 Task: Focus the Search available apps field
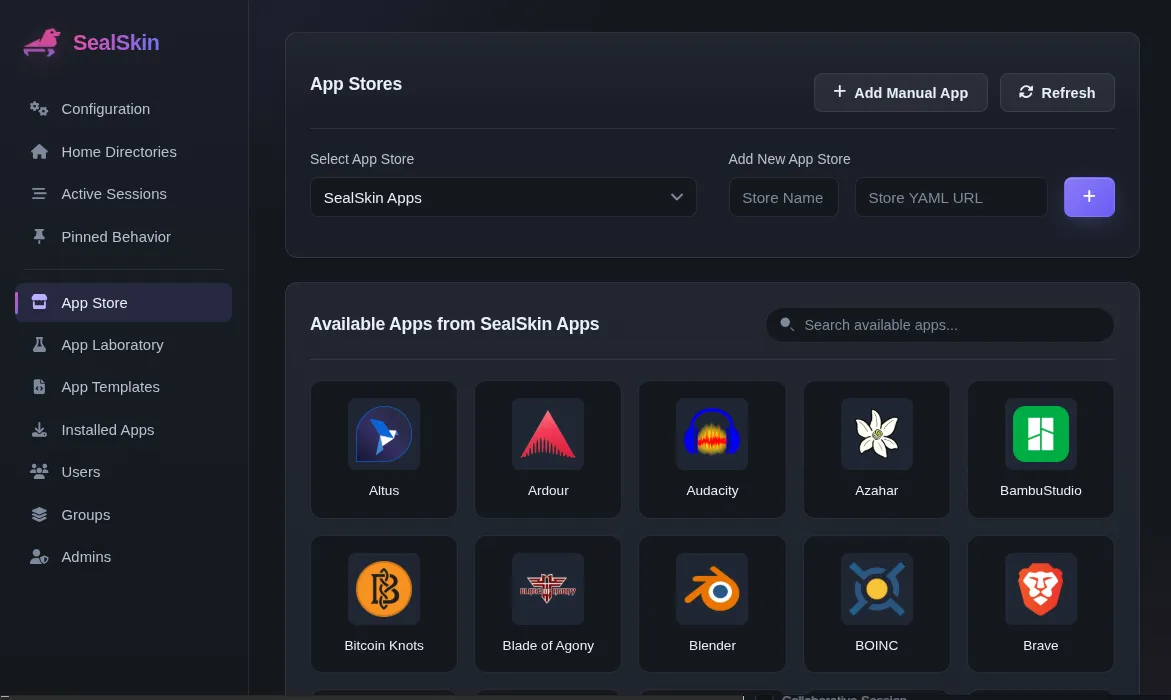point(939,325)
